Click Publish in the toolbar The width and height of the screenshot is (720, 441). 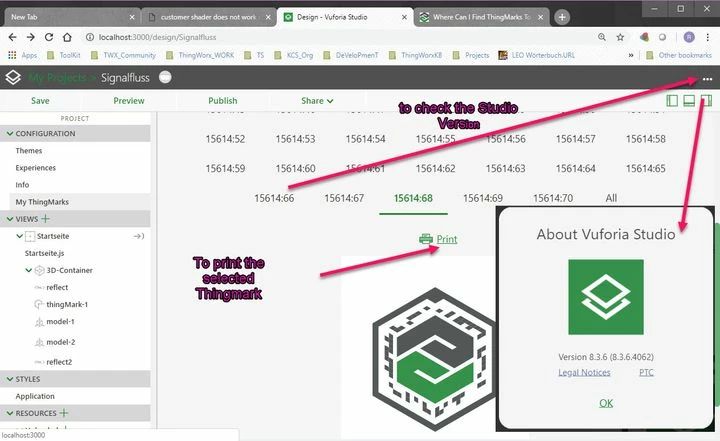coord(223,101)
